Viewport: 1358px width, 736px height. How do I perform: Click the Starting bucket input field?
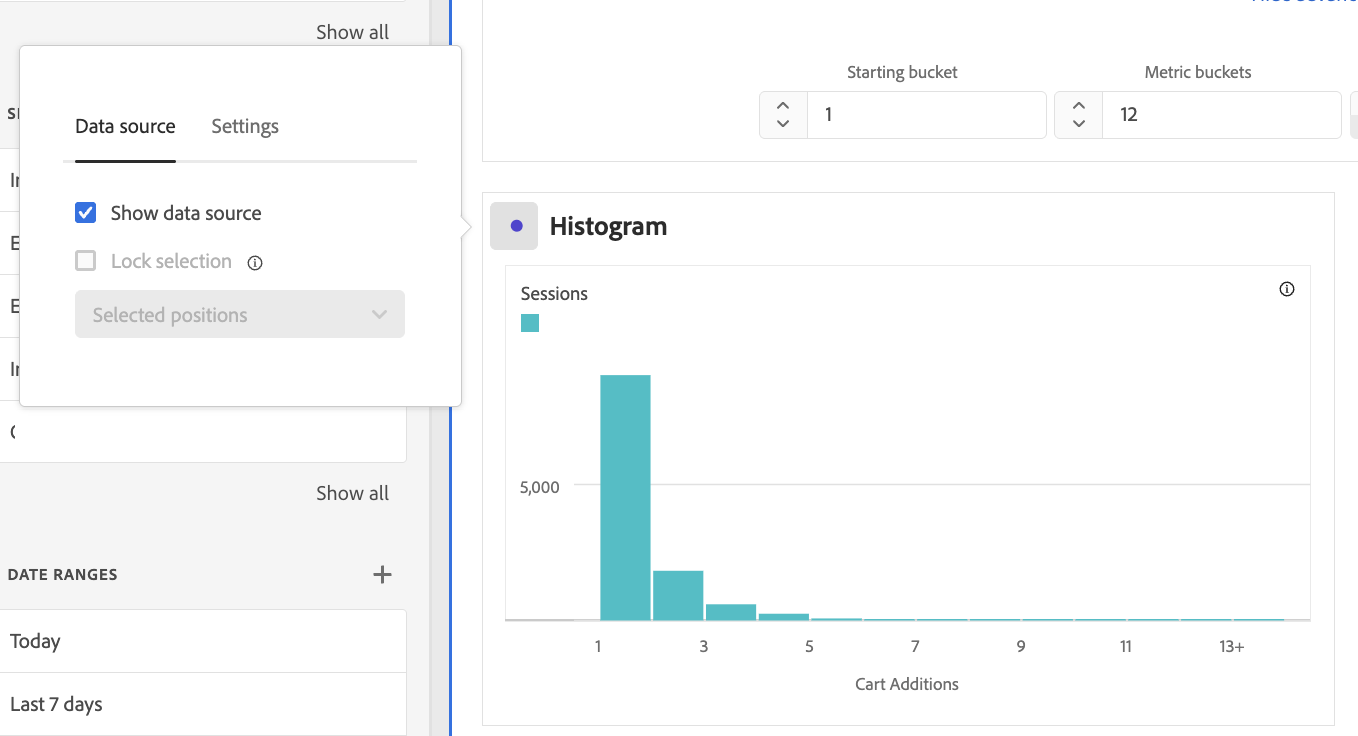coord(927,115)
